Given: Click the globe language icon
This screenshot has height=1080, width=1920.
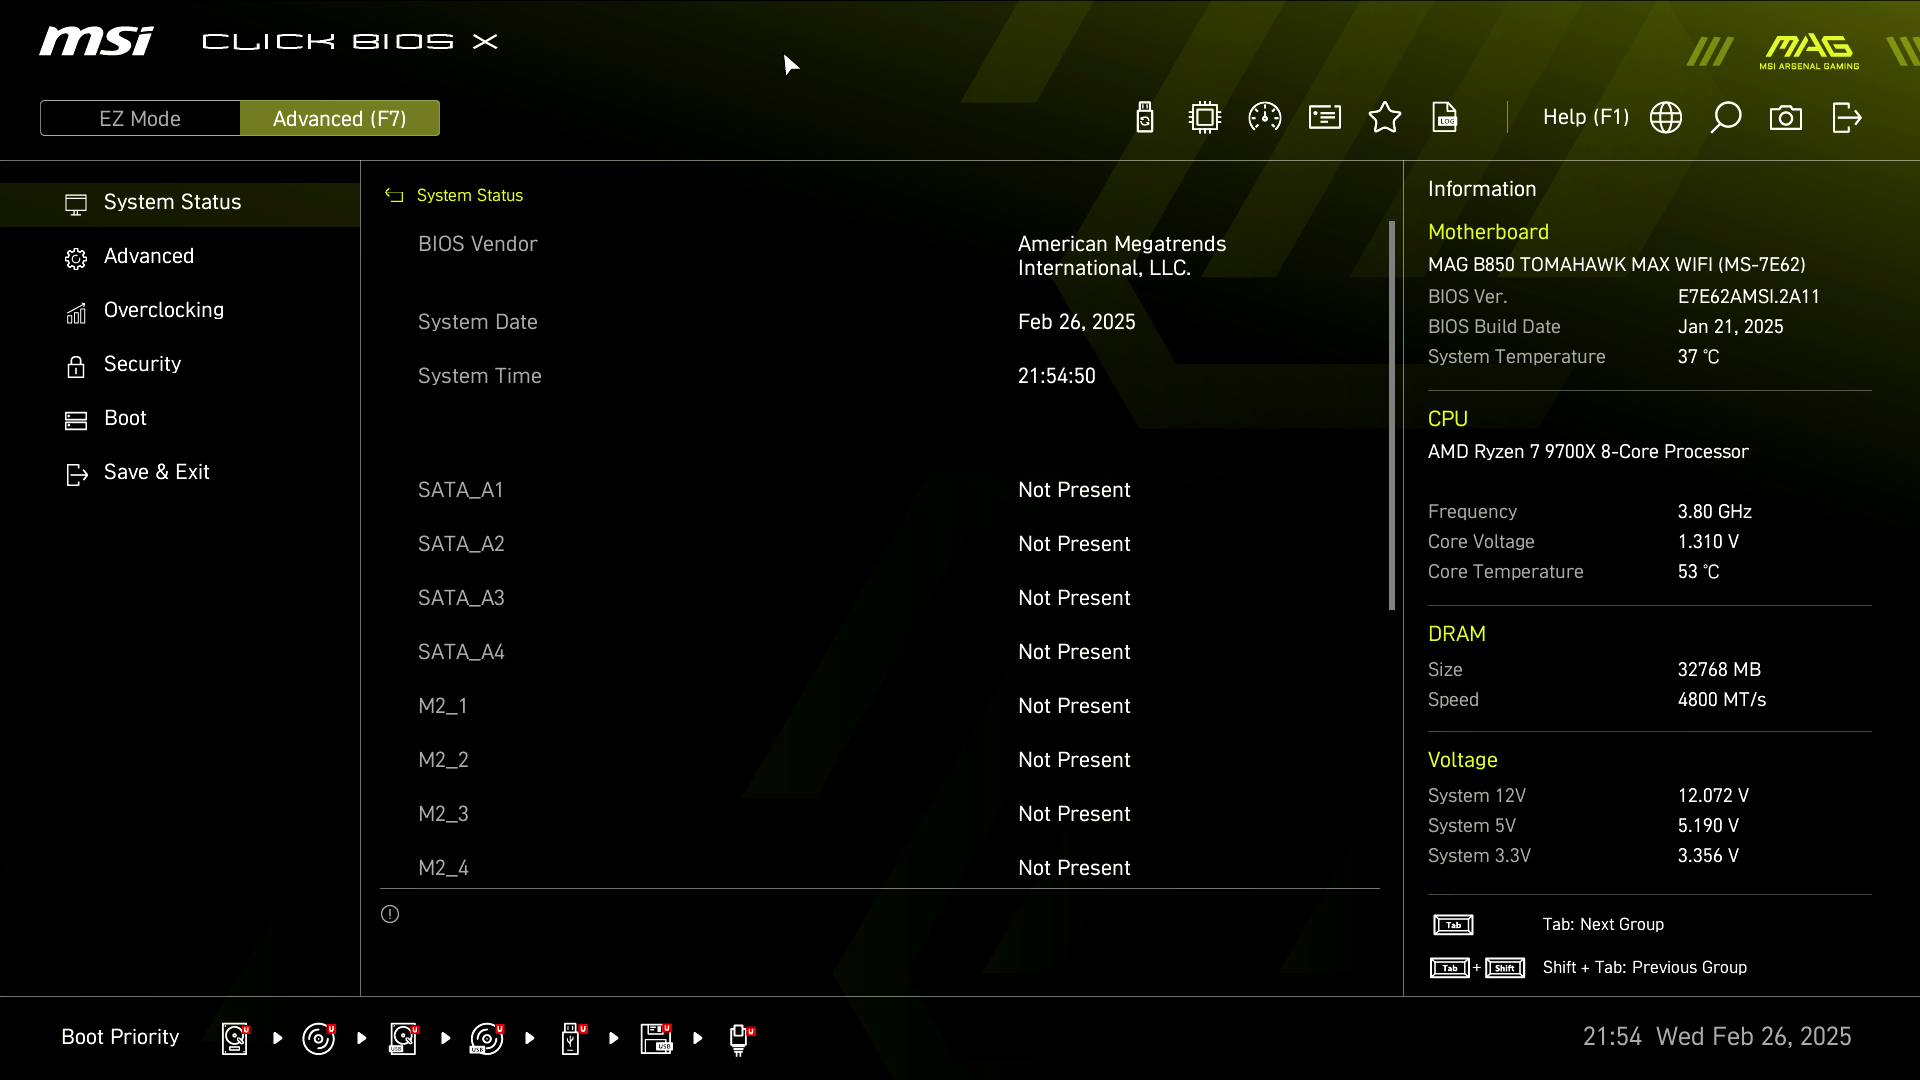Looking at the screenshot, I should (1666, 118).
